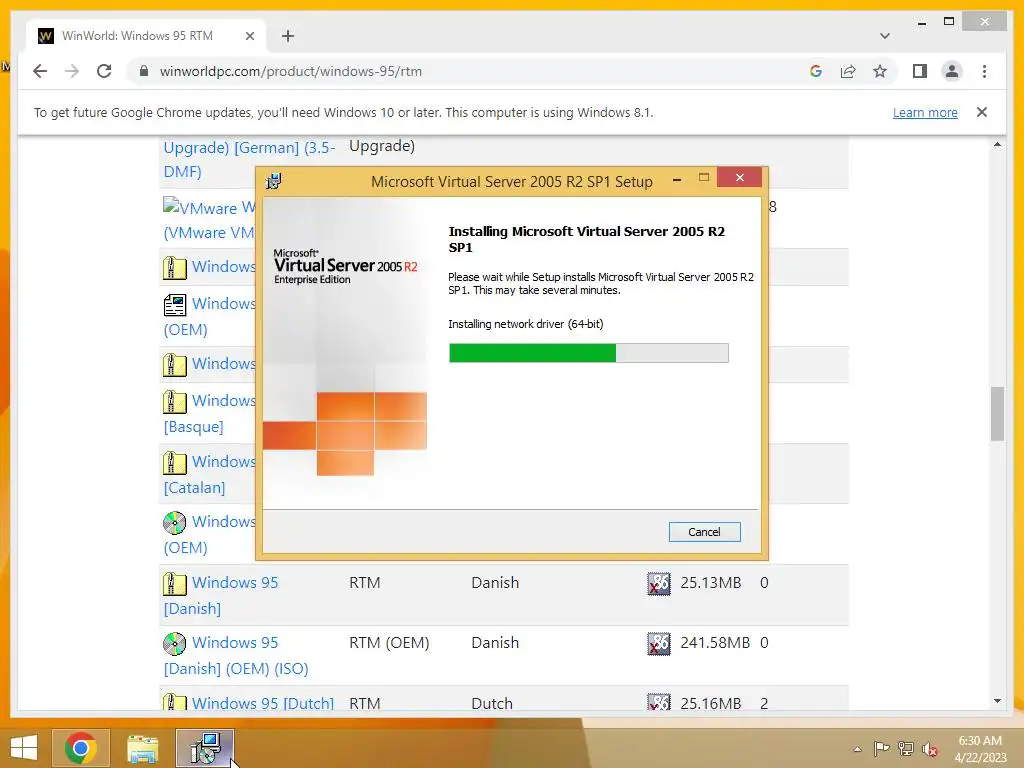Image resolution: width=1024 pixels, height=768 pixels.
Task: Open the [Catalan] link
Action: tap(194, 487)
